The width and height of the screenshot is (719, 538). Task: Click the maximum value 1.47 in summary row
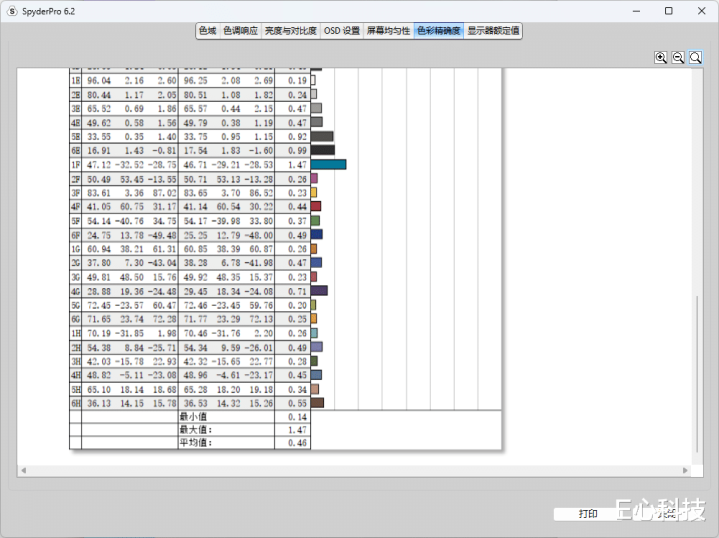point(297,430)
